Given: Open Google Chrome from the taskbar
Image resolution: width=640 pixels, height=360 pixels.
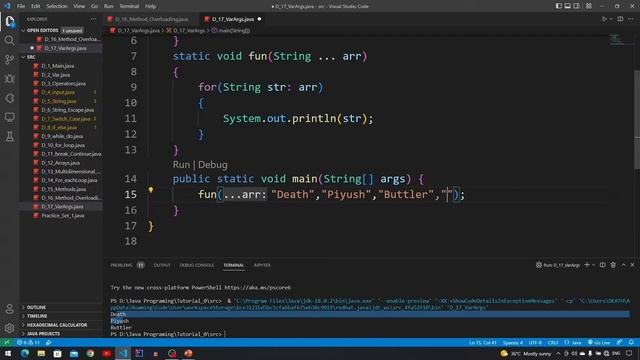Looking at the screenshot, I should (90, 353).
